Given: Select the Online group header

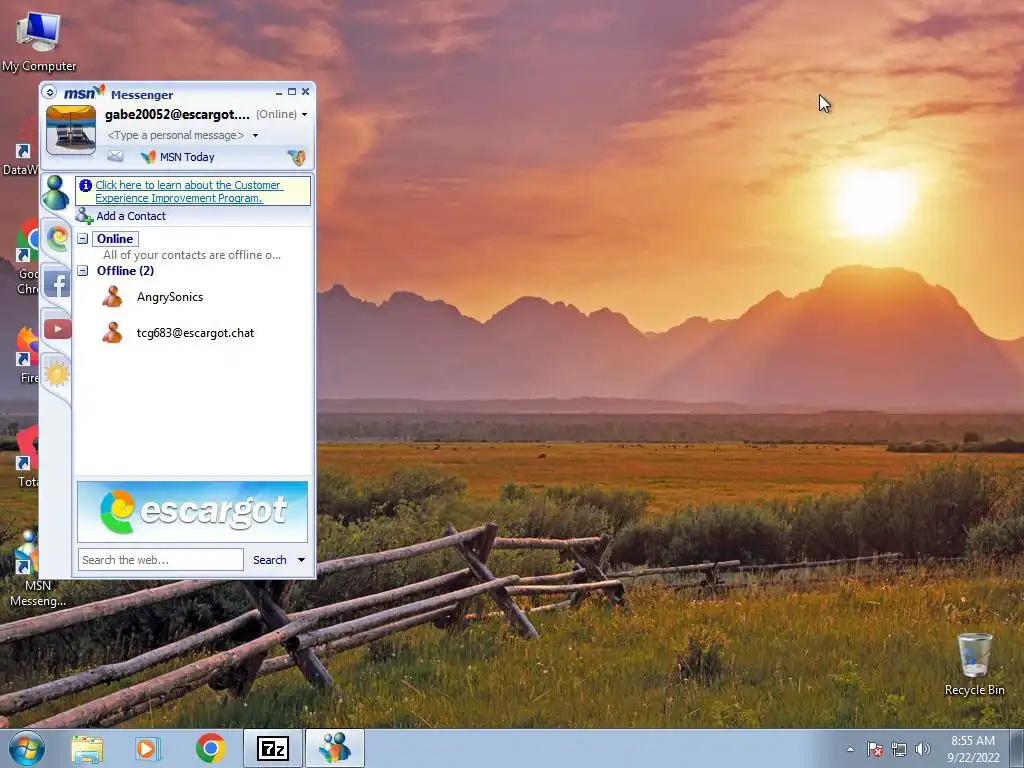Looking at the screenshot, I should (x=115, y=239).
